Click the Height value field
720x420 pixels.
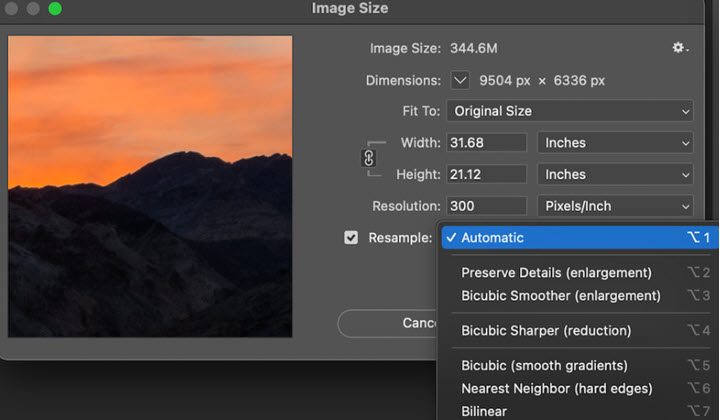click(x=485, y=174)
